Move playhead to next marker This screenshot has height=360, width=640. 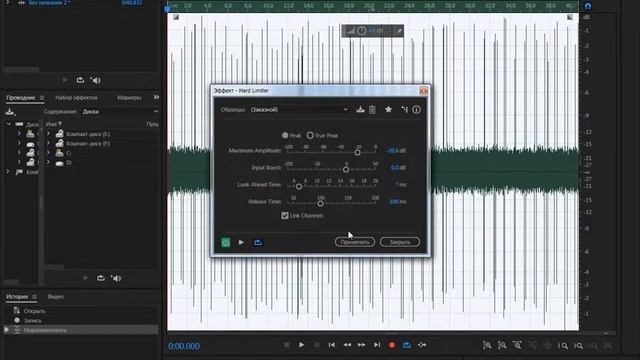(x=377, y=345)
